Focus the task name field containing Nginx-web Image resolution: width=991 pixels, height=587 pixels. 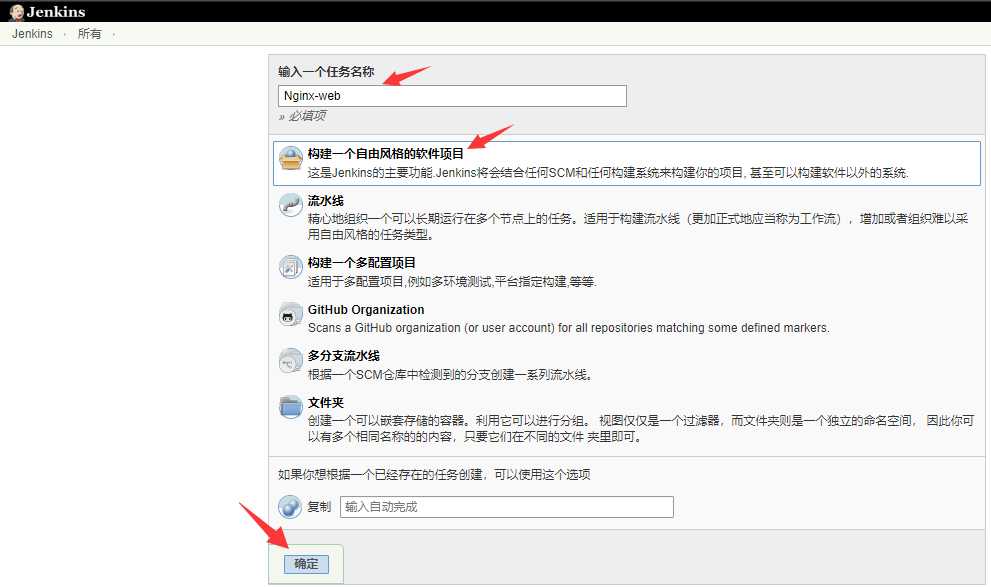(x=452, y=96)
